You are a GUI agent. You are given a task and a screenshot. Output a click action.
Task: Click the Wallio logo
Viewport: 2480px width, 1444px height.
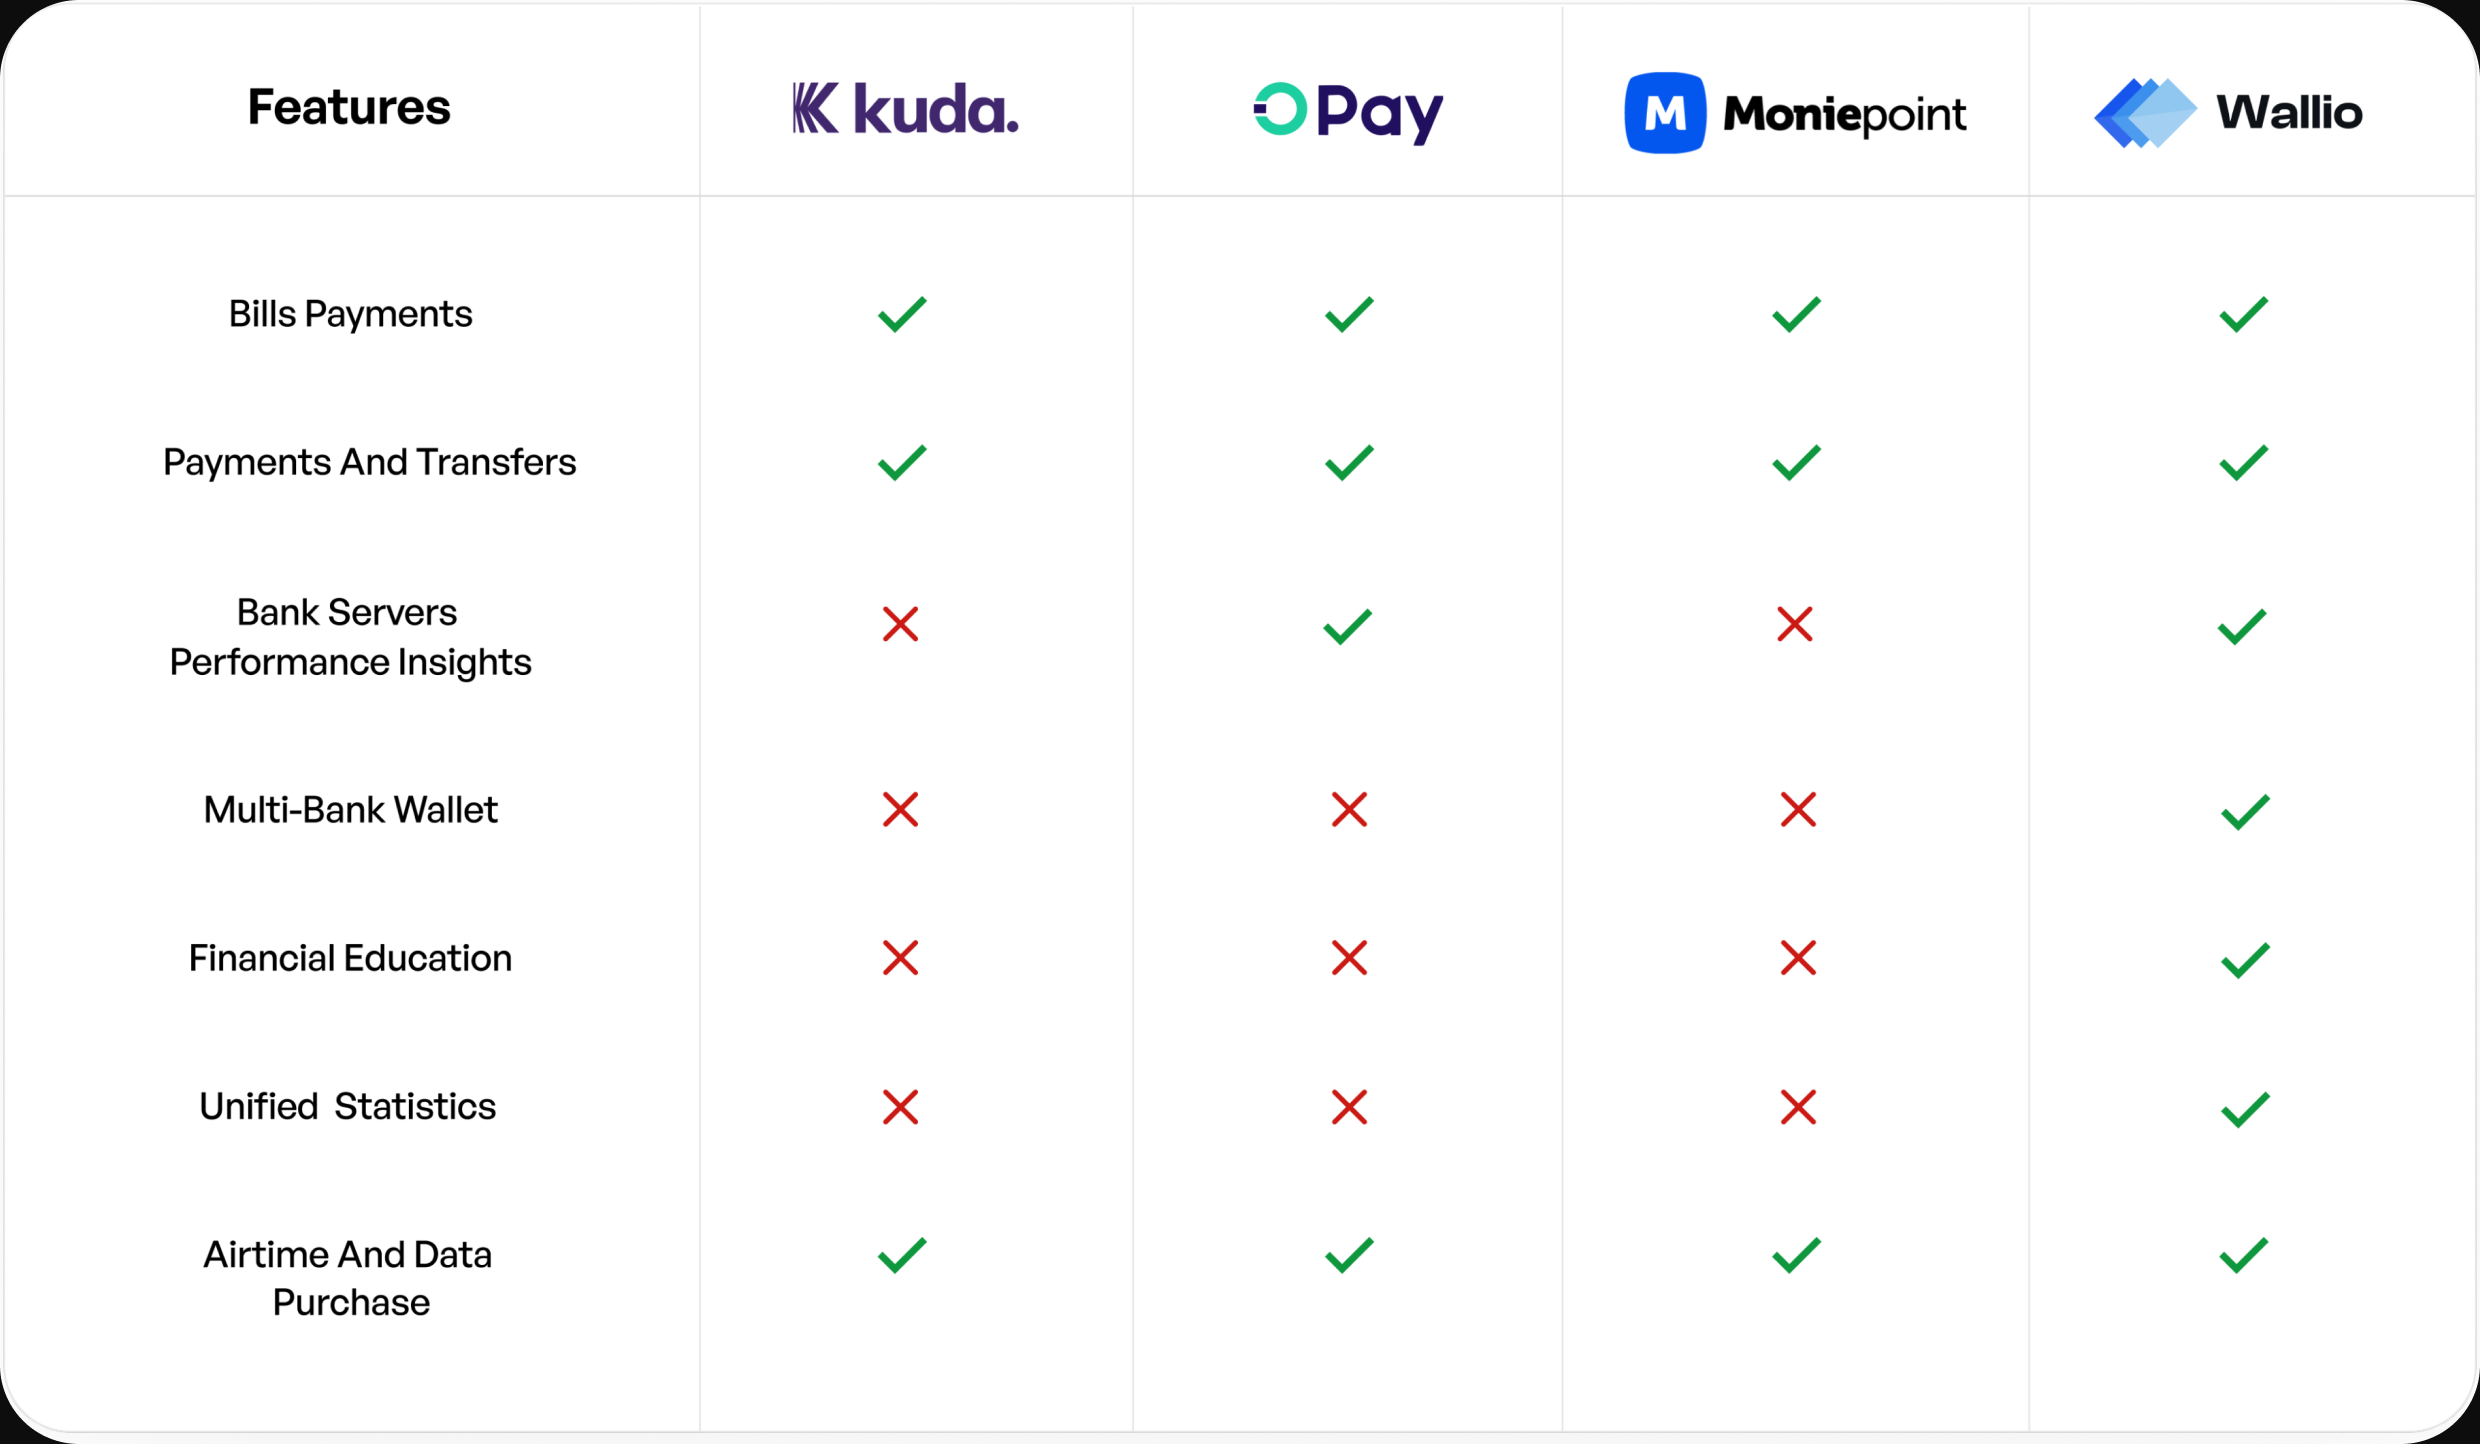2228,112
